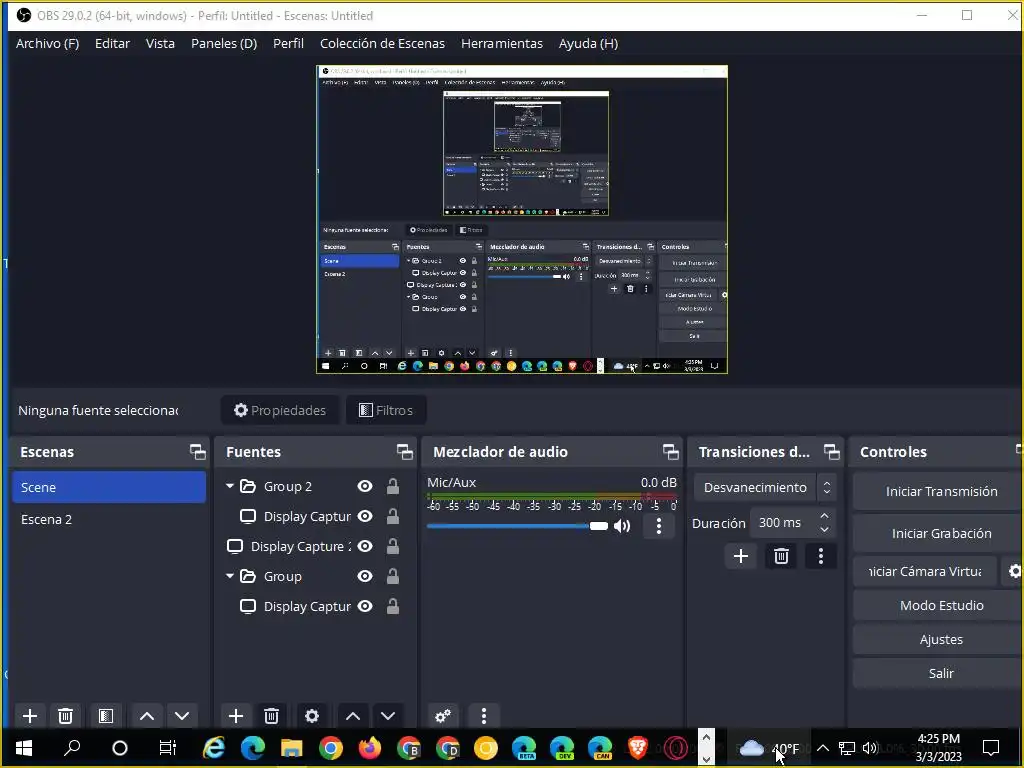Open Archivo (F) menu

point(47,43)
